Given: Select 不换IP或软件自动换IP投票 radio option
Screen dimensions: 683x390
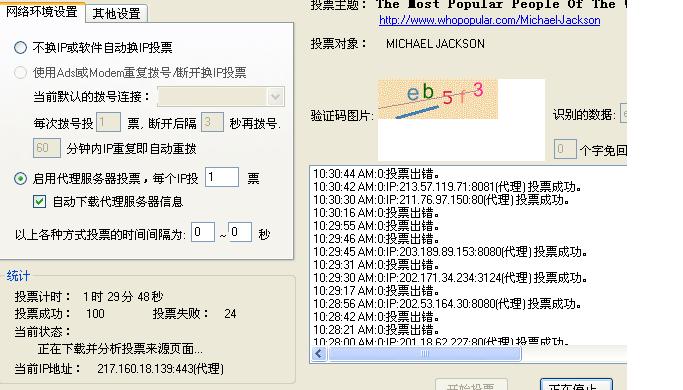Looking at the screenshot, I should [20, 47].
